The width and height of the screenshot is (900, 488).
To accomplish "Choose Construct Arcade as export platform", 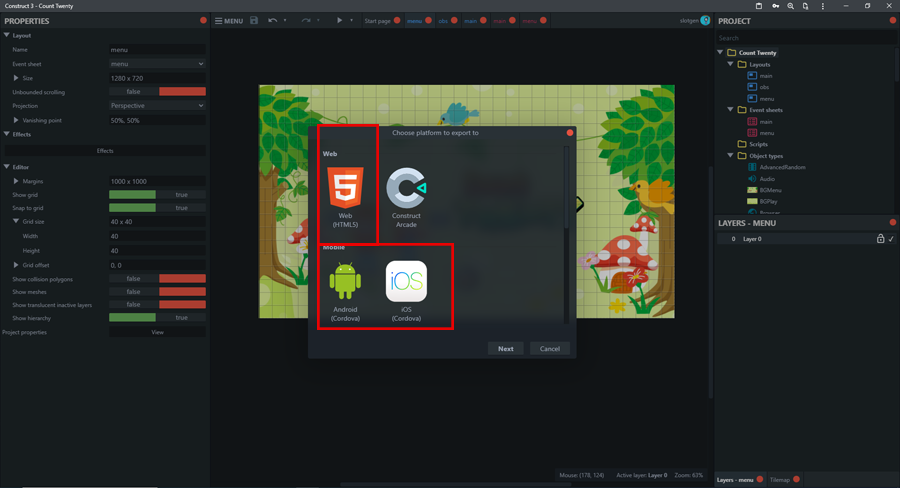I will 406,197.
